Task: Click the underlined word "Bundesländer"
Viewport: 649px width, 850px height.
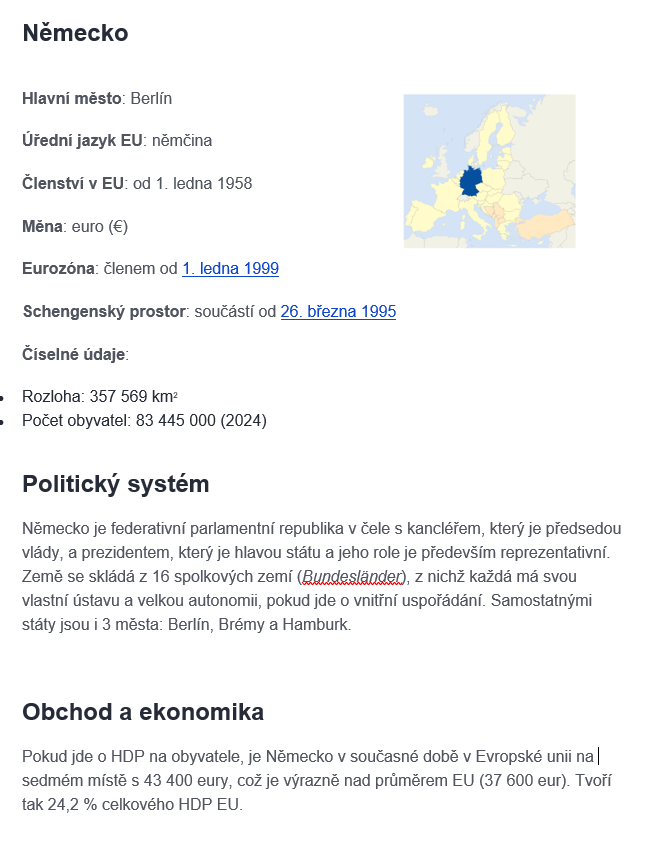Action: click(354, 577)
